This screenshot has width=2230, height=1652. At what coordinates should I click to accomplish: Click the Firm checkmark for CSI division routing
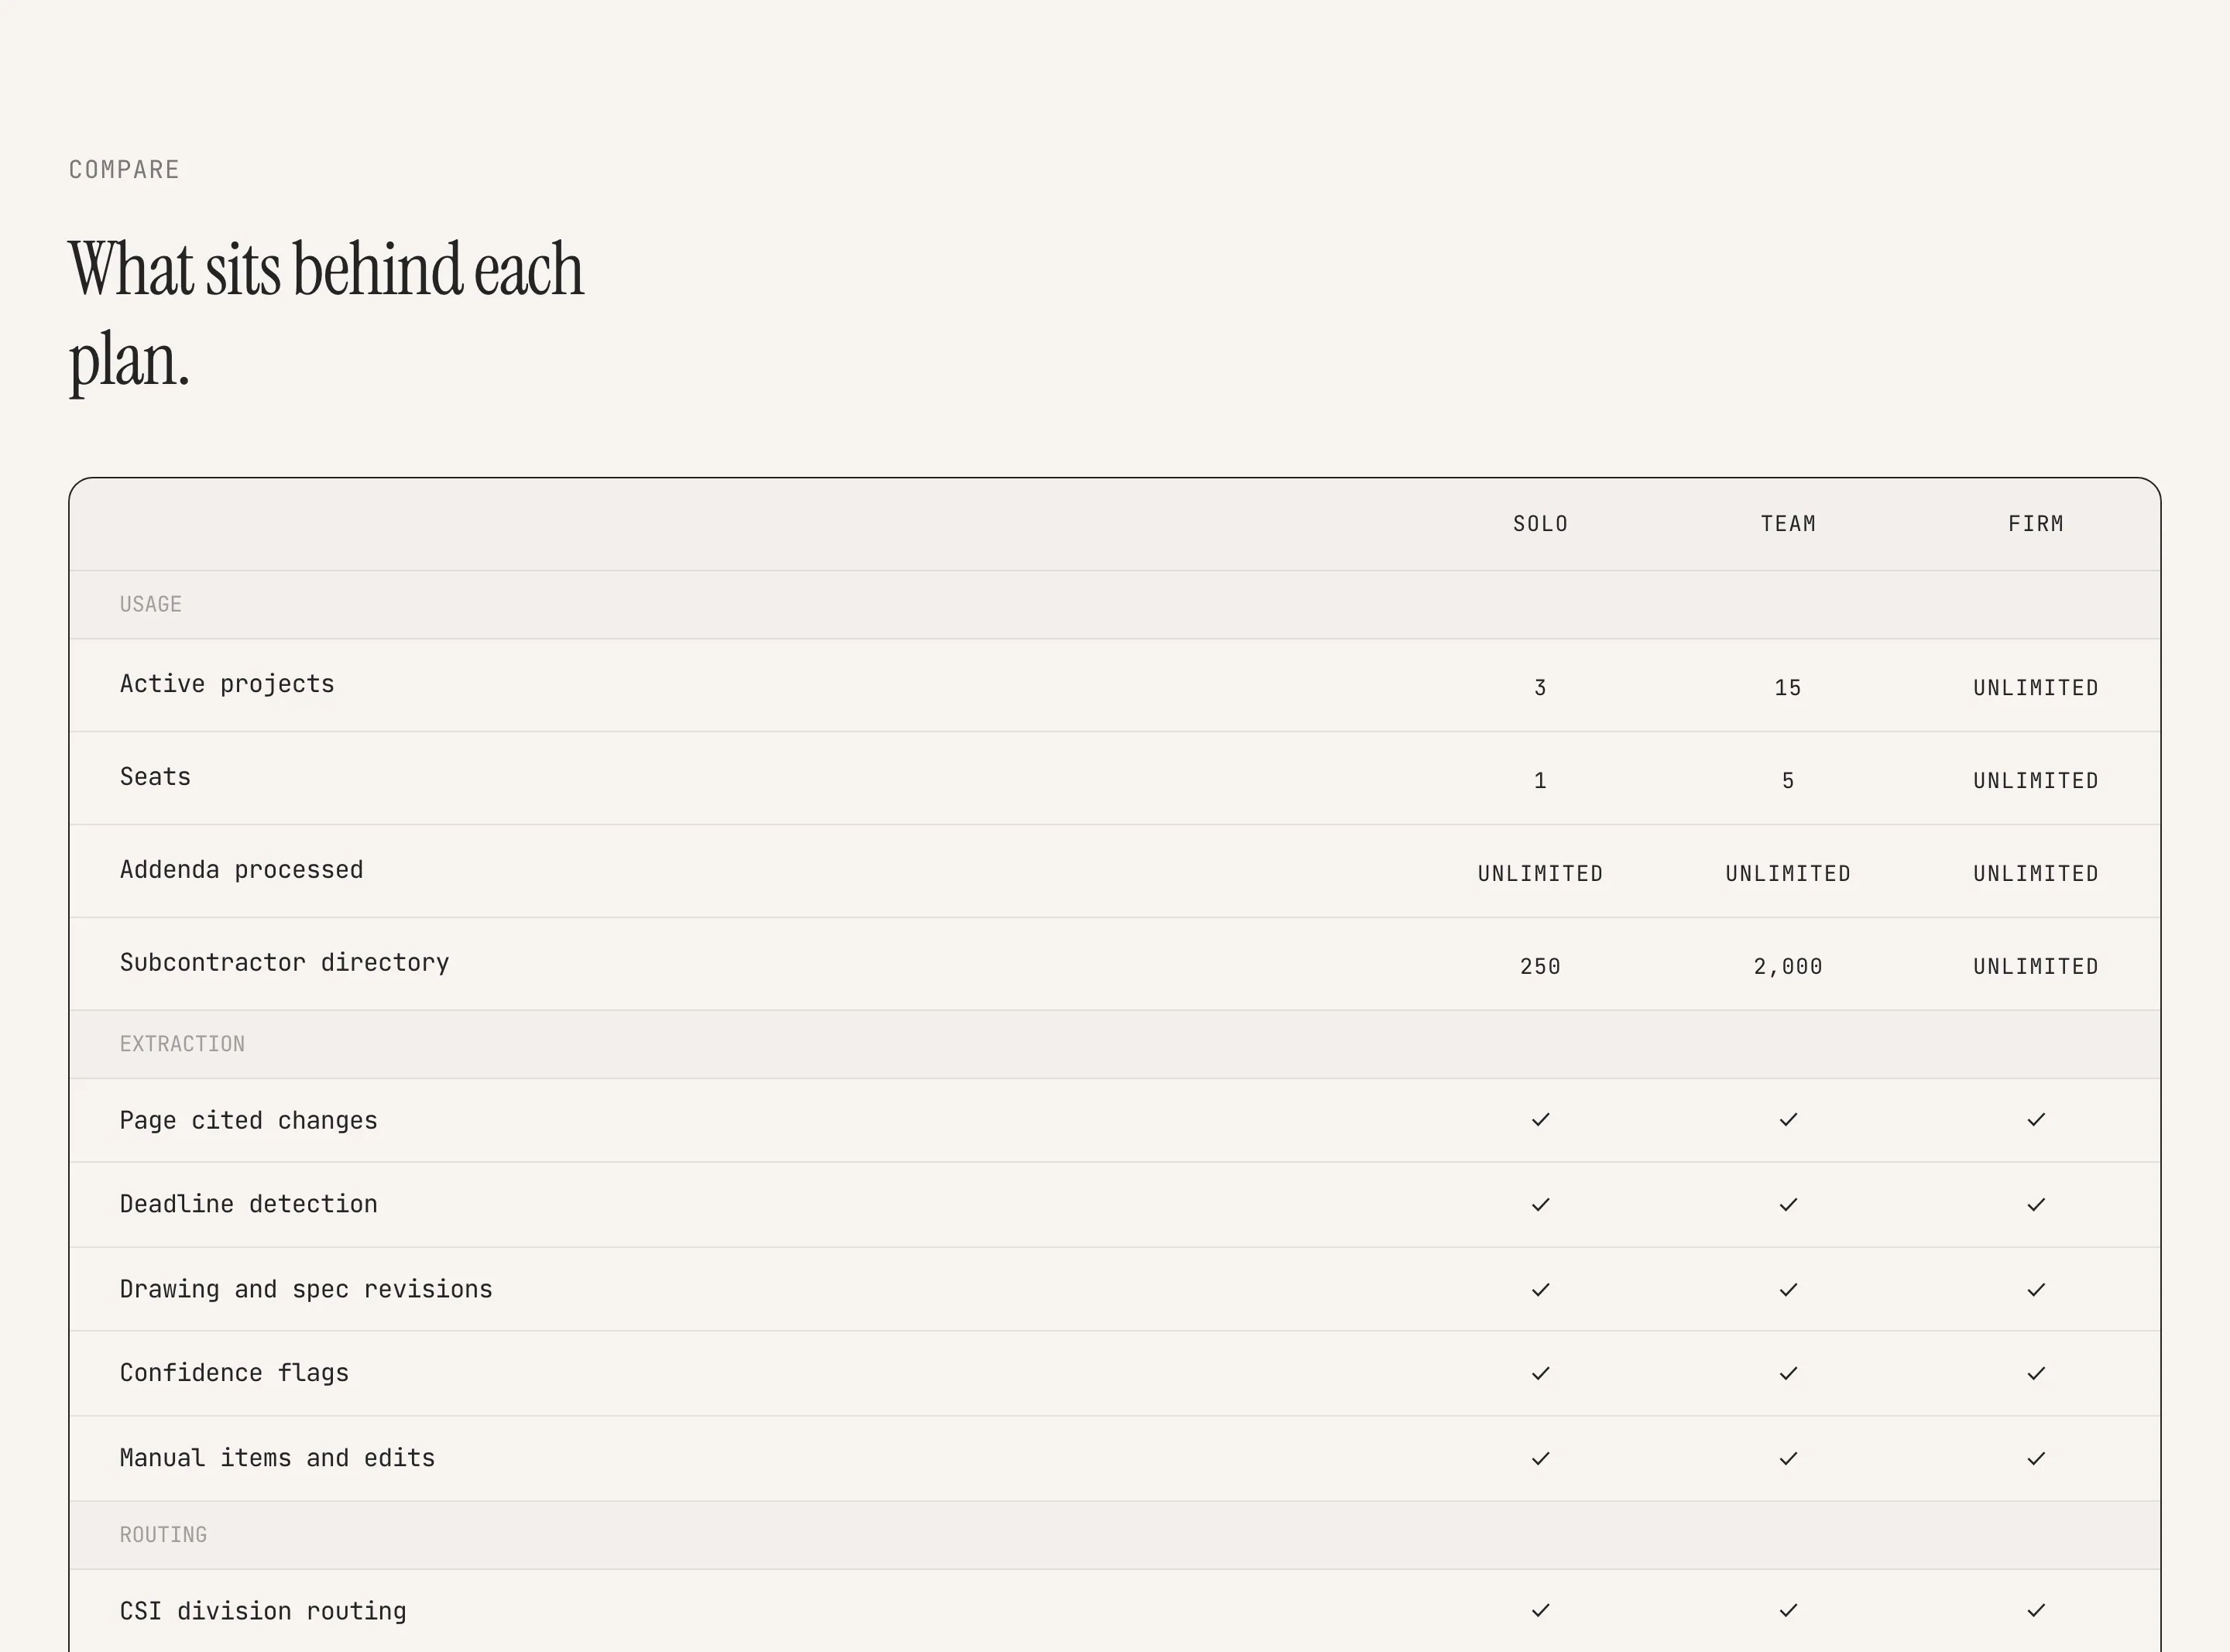(x=2036, y=1610)
